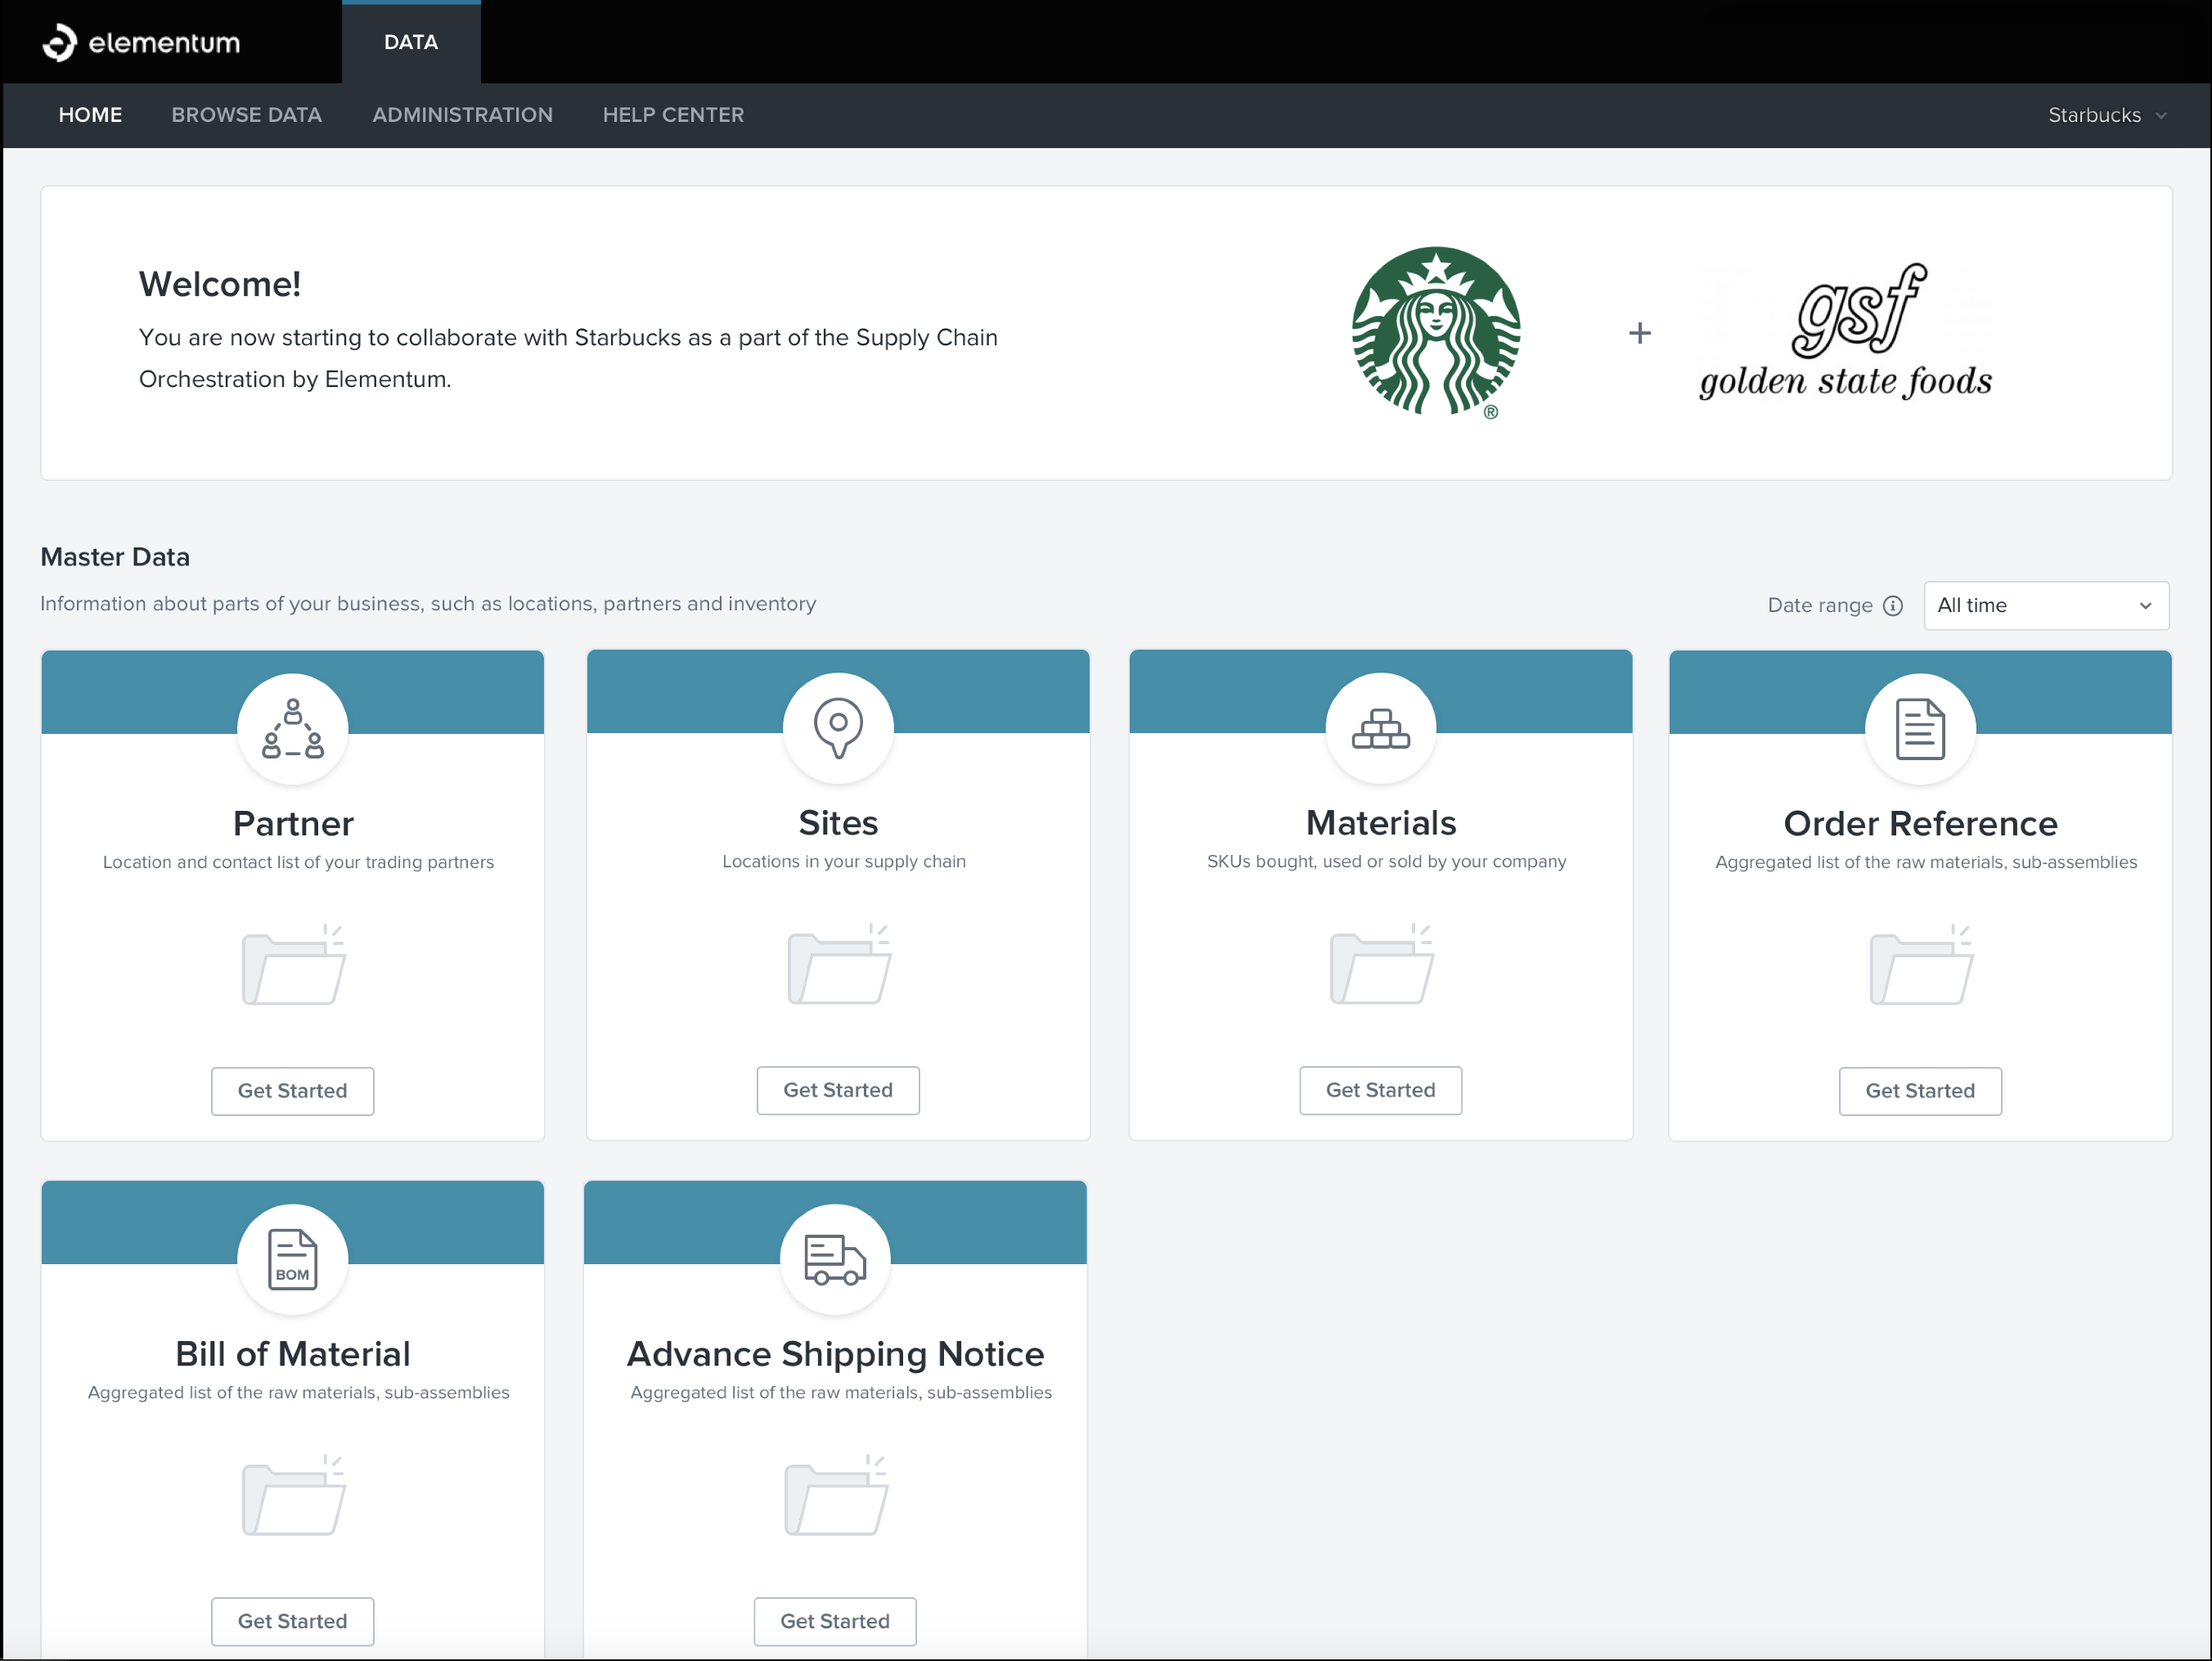The width and height of the screenshot is (2212, 1661).
Task: Click Get Started under Materials
Action: coord(1380,1089)
